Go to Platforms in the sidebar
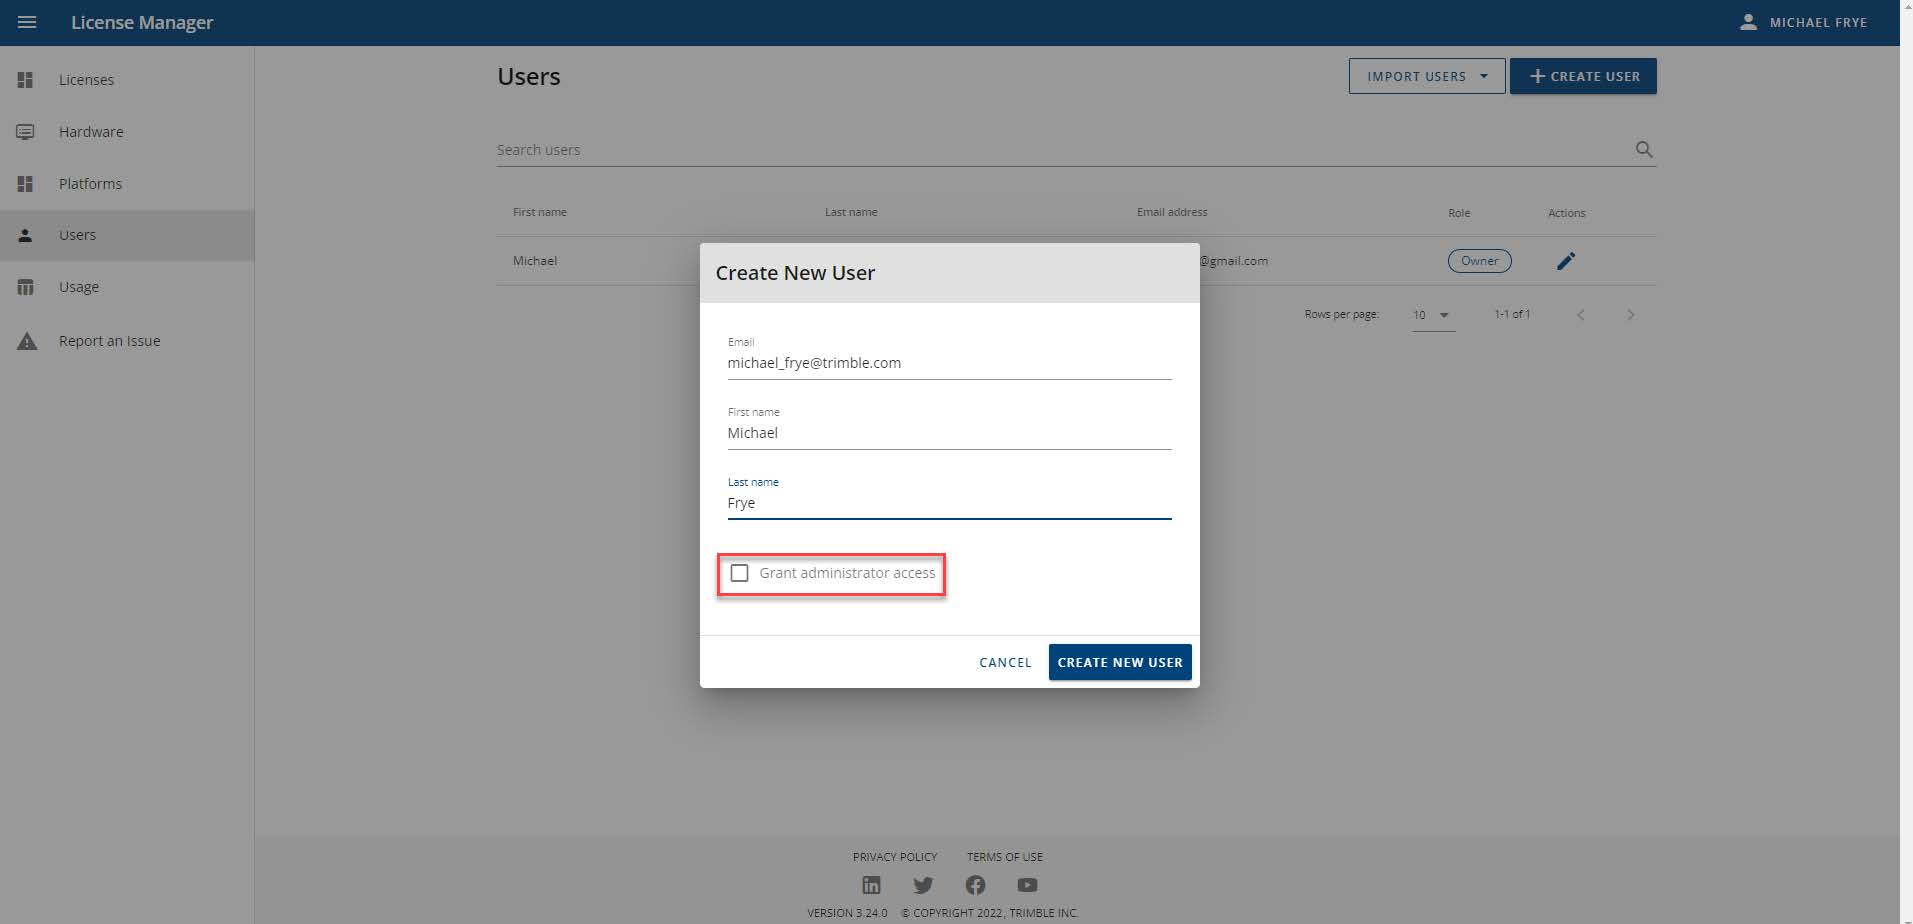 (x=90, y=183)
